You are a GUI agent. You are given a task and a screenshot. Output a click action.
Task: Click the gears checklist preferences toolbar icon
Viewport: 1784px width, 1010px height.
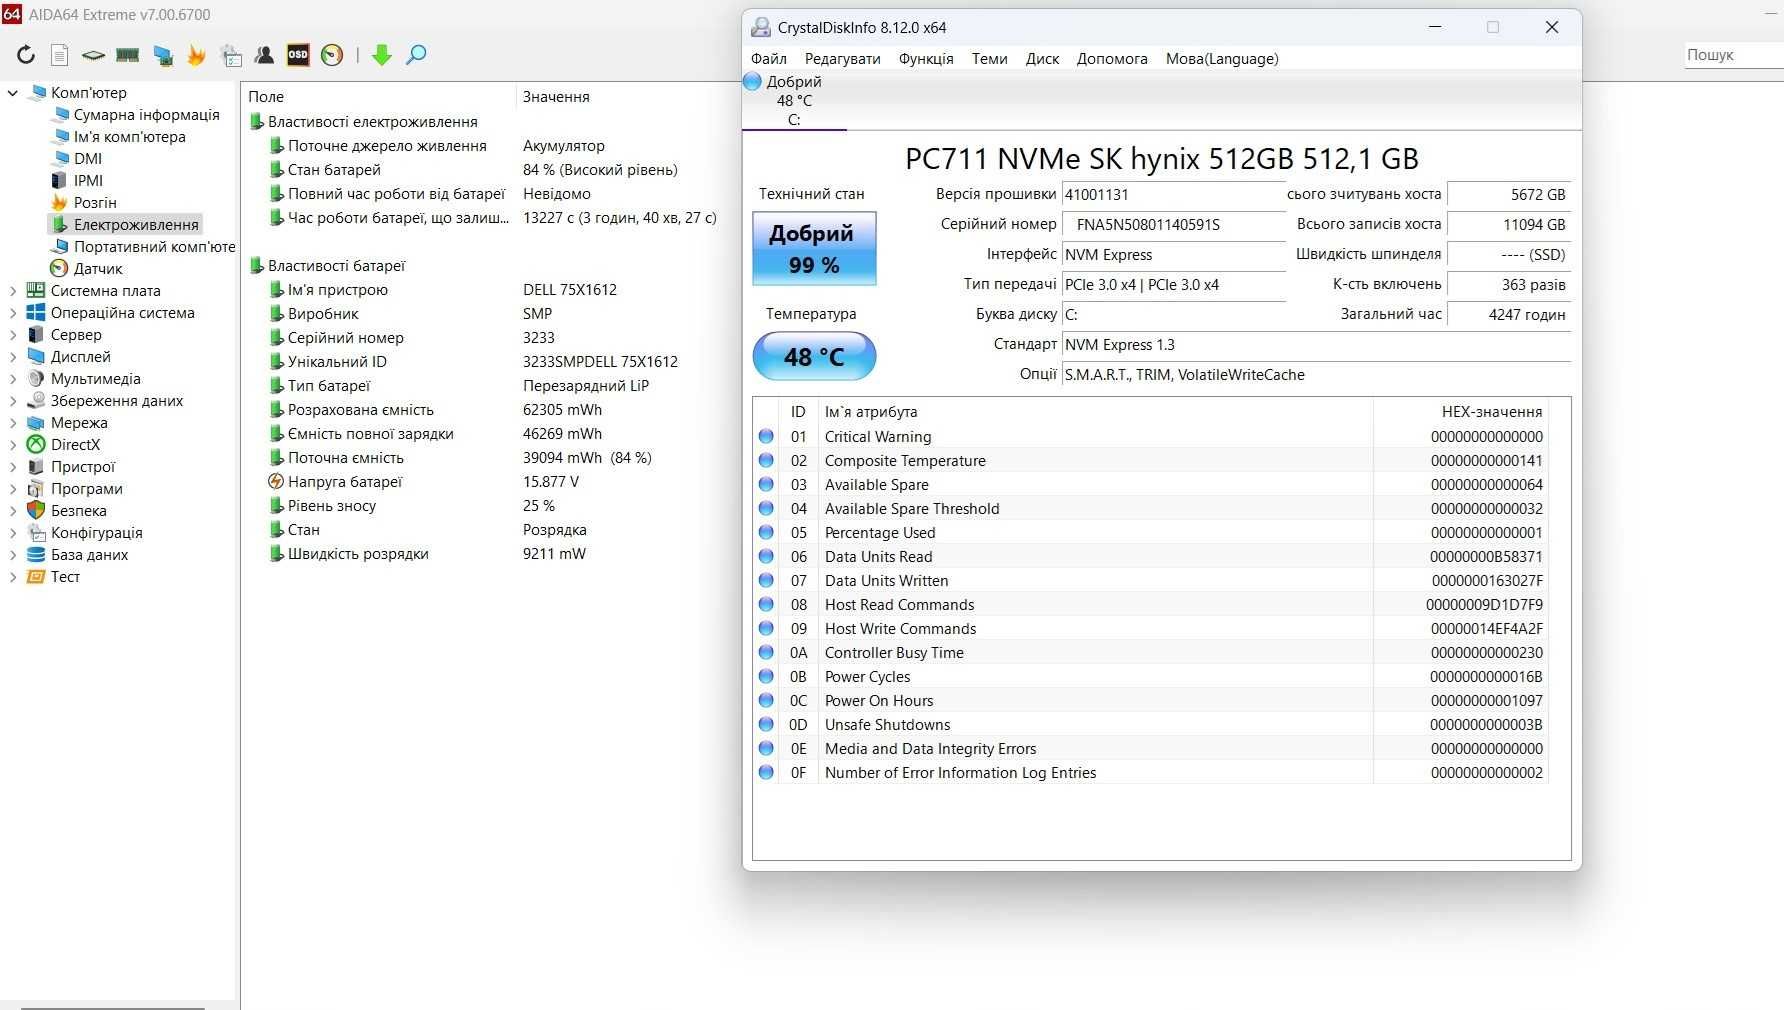(x=232, y=55)
